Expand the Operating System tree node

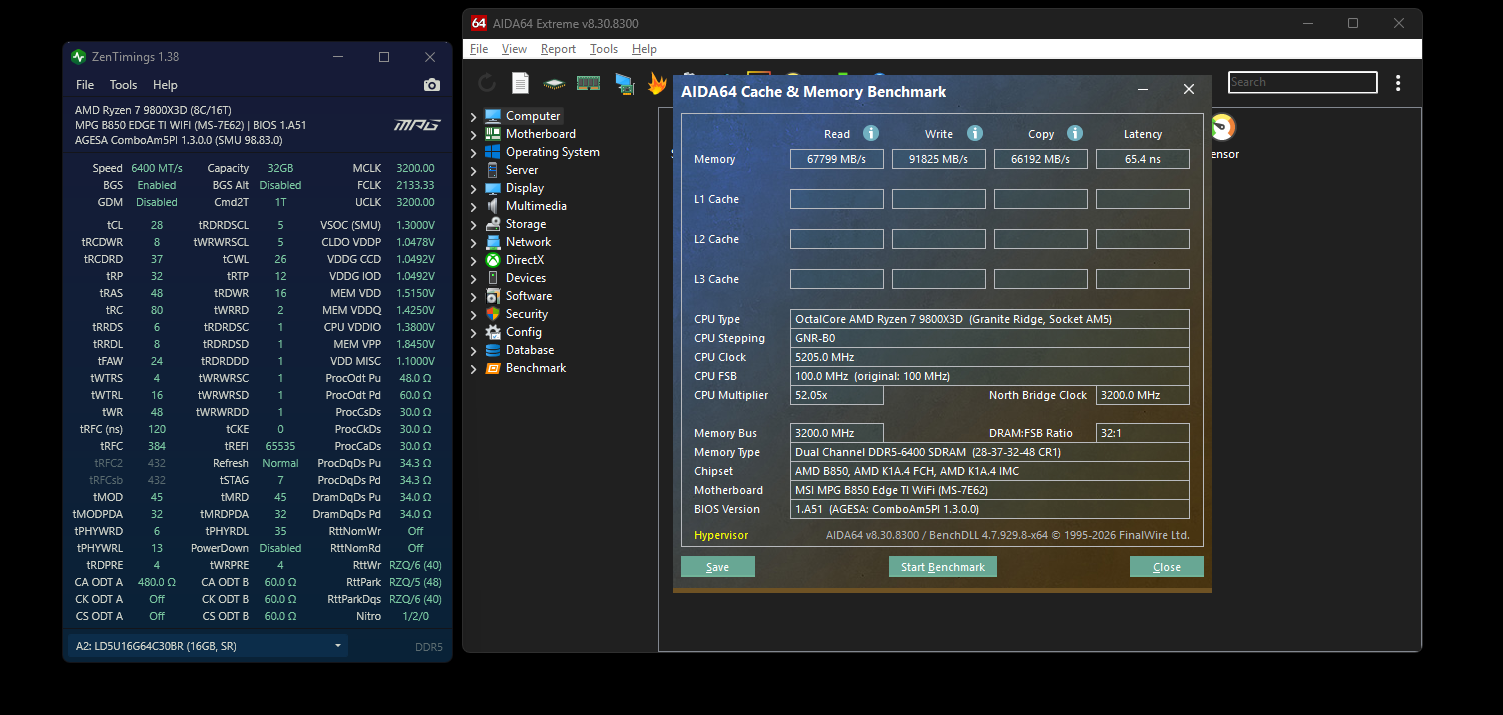474,153
